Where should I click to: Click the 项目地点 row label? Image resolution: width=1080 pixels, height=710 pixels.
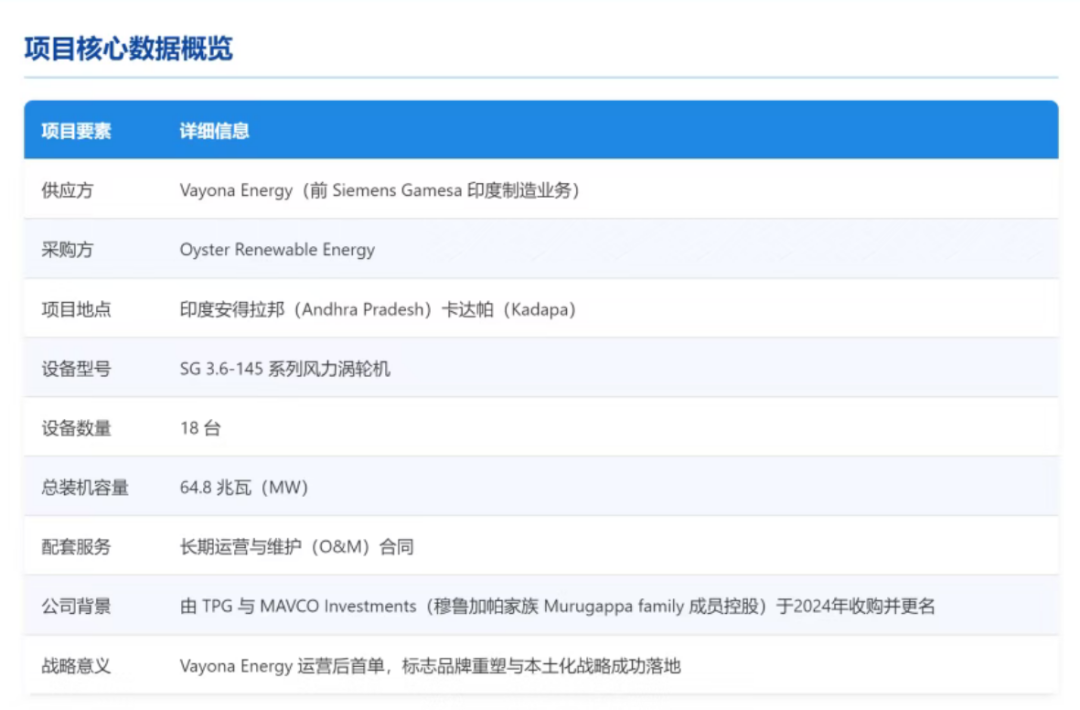pyautogui.click(x=76, y=309)
